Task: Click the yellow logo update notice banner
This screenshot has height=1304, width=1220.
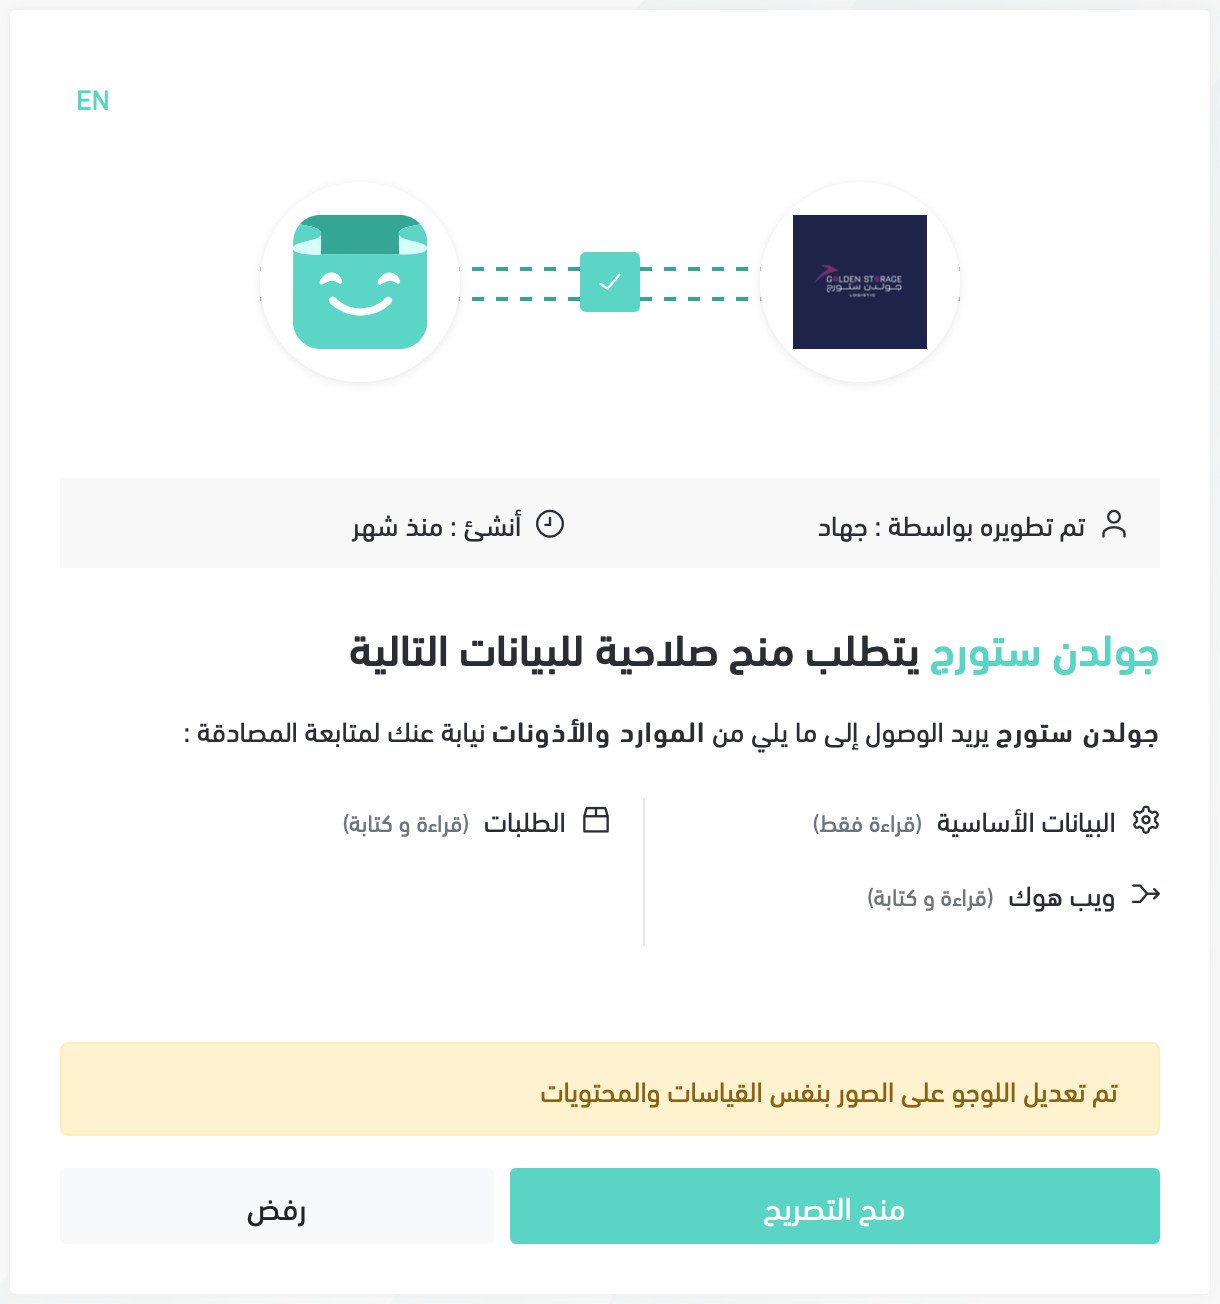Action: [x=610, y=1089]
